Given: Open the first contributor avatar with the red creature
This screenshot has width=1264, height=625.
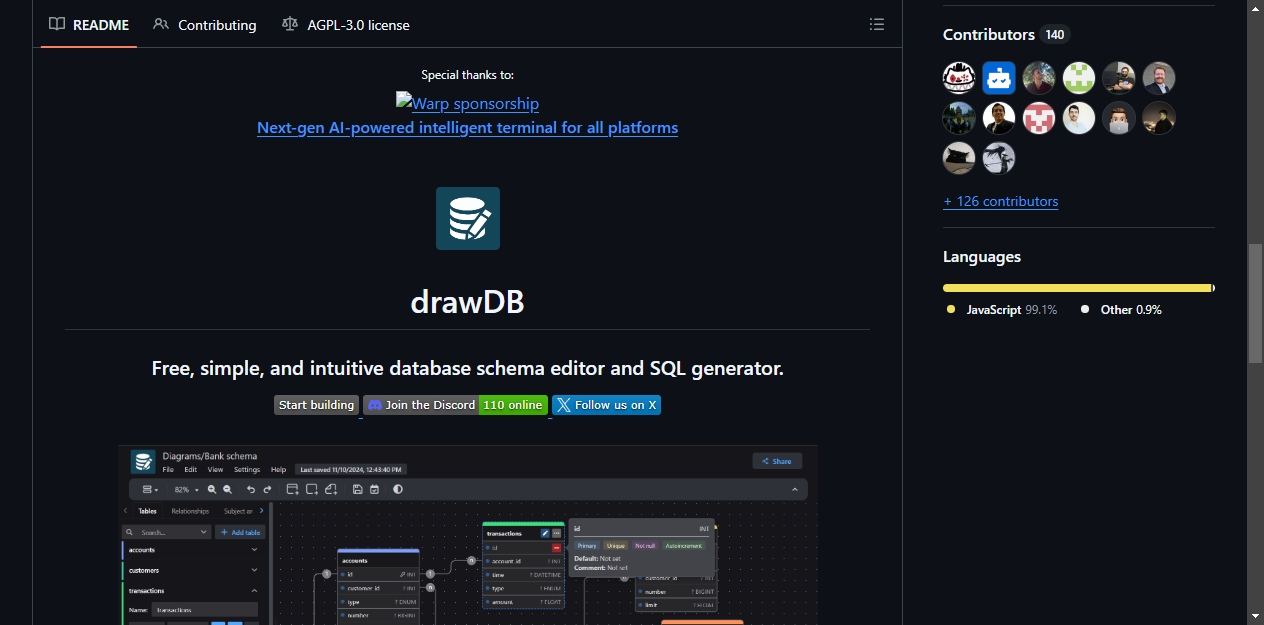Looking at the screenshot, I should pyautogui.click(x=959, y=78).
